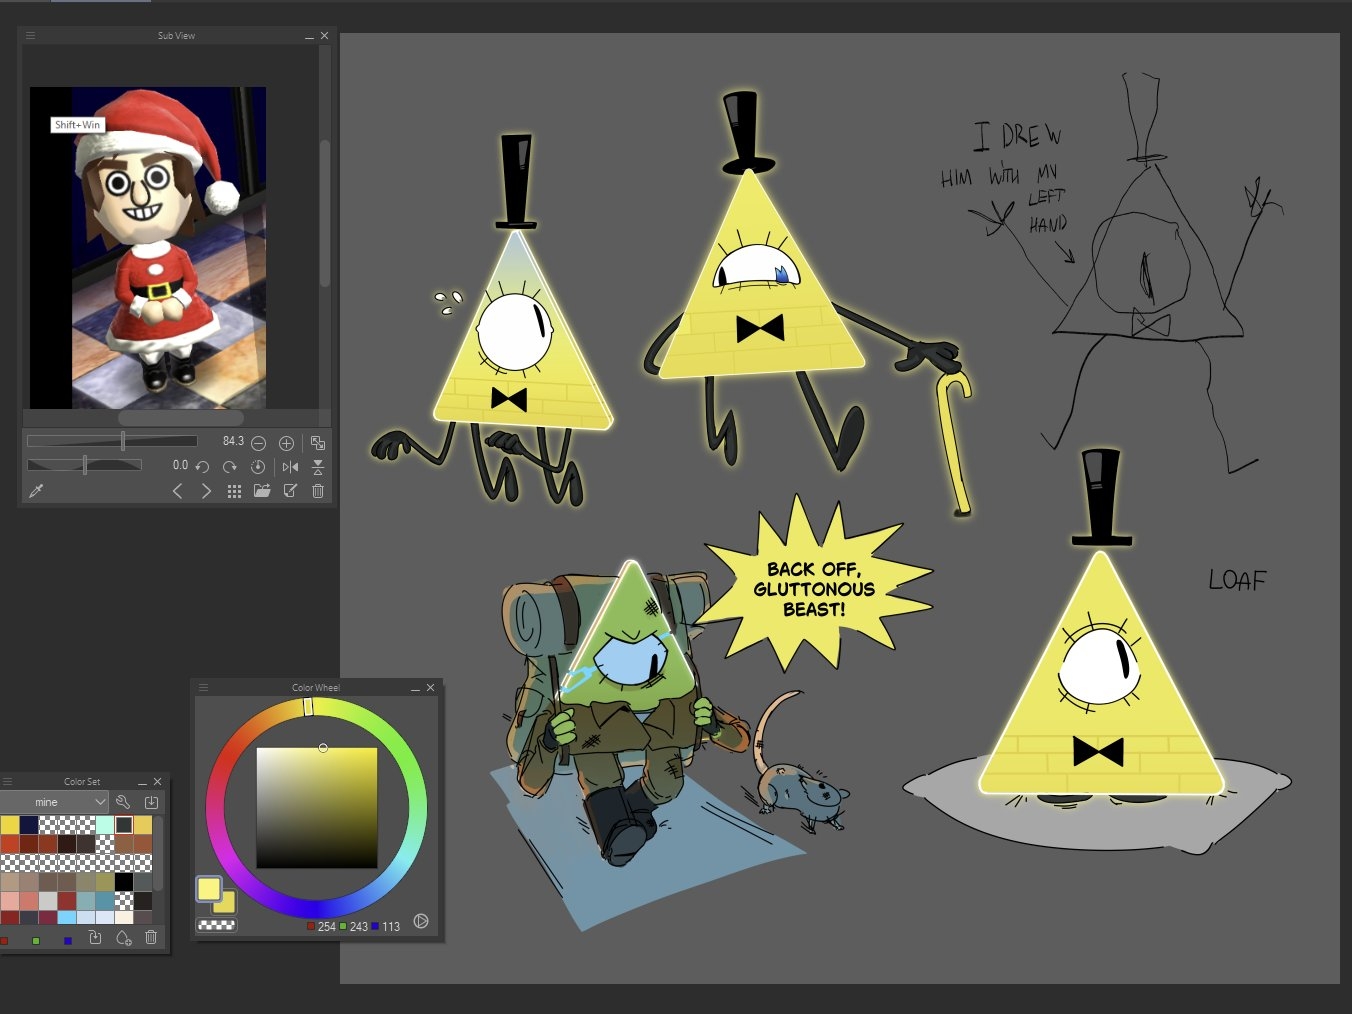Screen dimensions: 1352x1014
Task: Import an image into Sub View
Action: pos(262,491)
